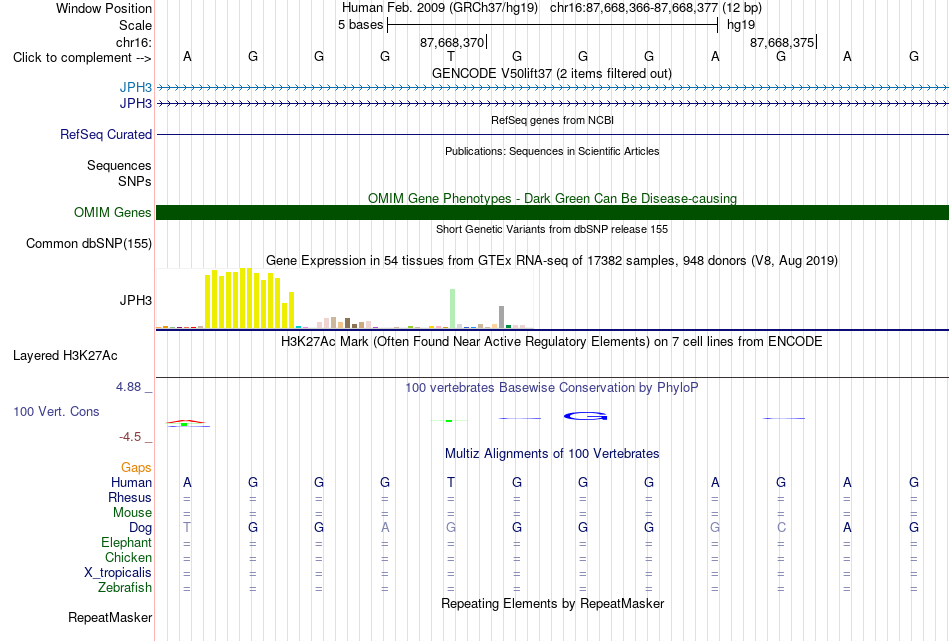The image size is (950, 641).
Task: Click the tall light green GTEx expression bar
Action: (453, 308)
